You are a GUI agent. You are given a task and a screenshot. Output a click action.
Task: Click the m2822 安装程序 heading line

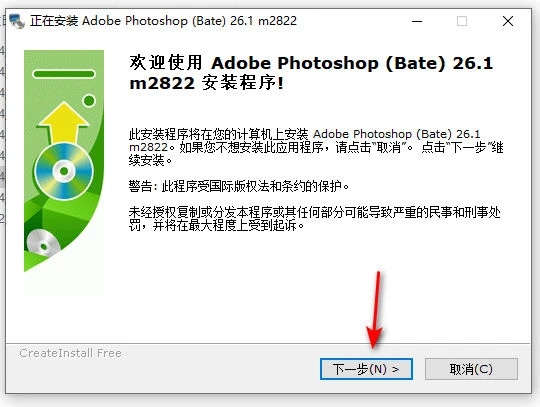tap(207, 83)
